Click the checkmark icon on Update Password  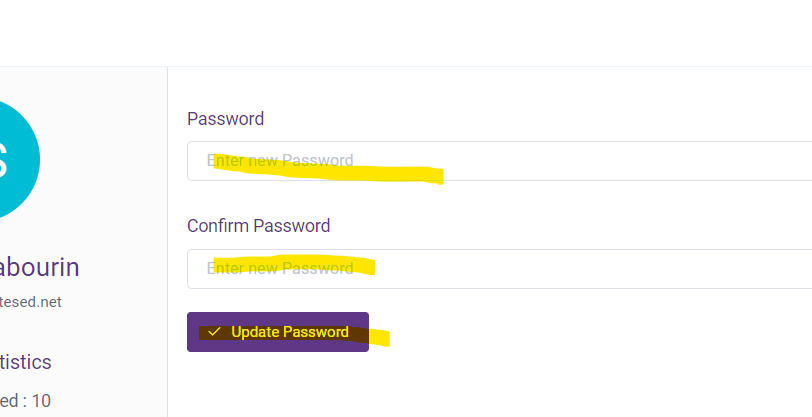click(214, 332)
